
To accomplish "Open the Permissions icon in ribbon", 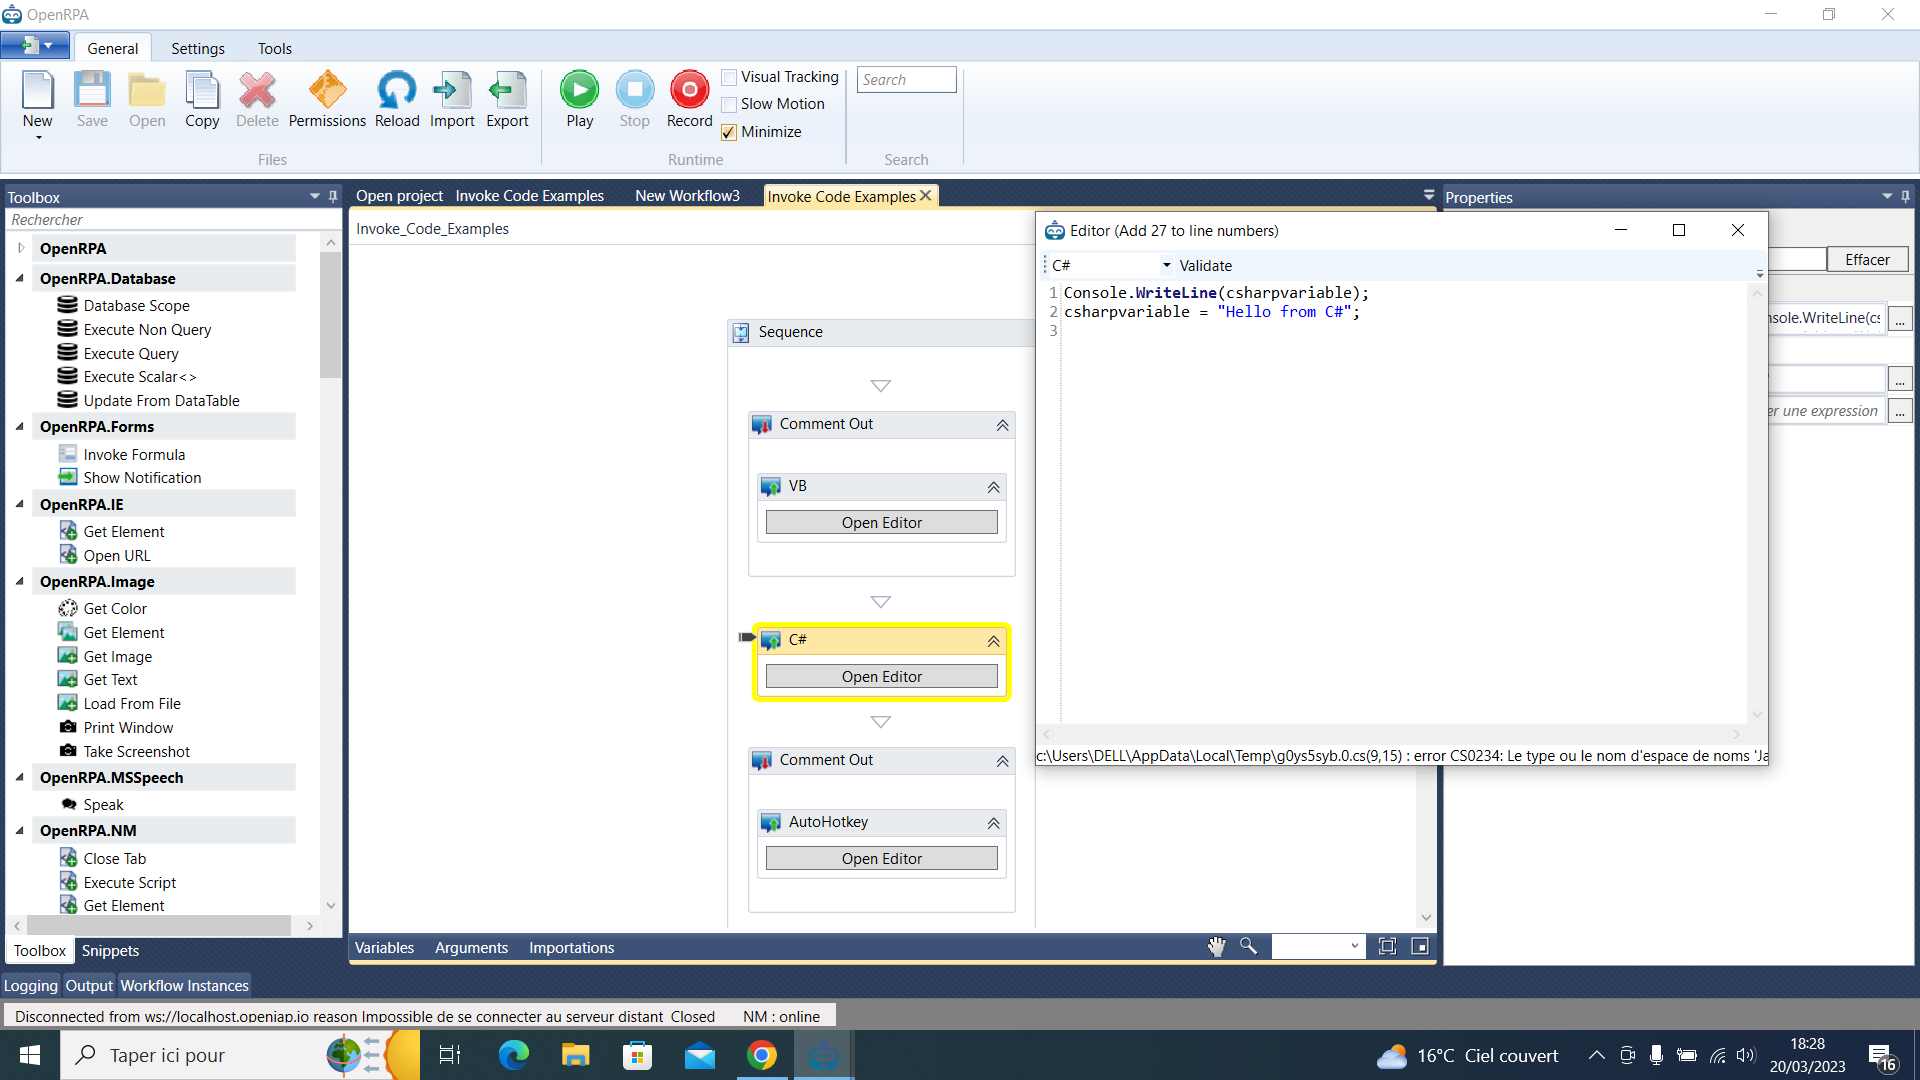I will coord(327,90).
